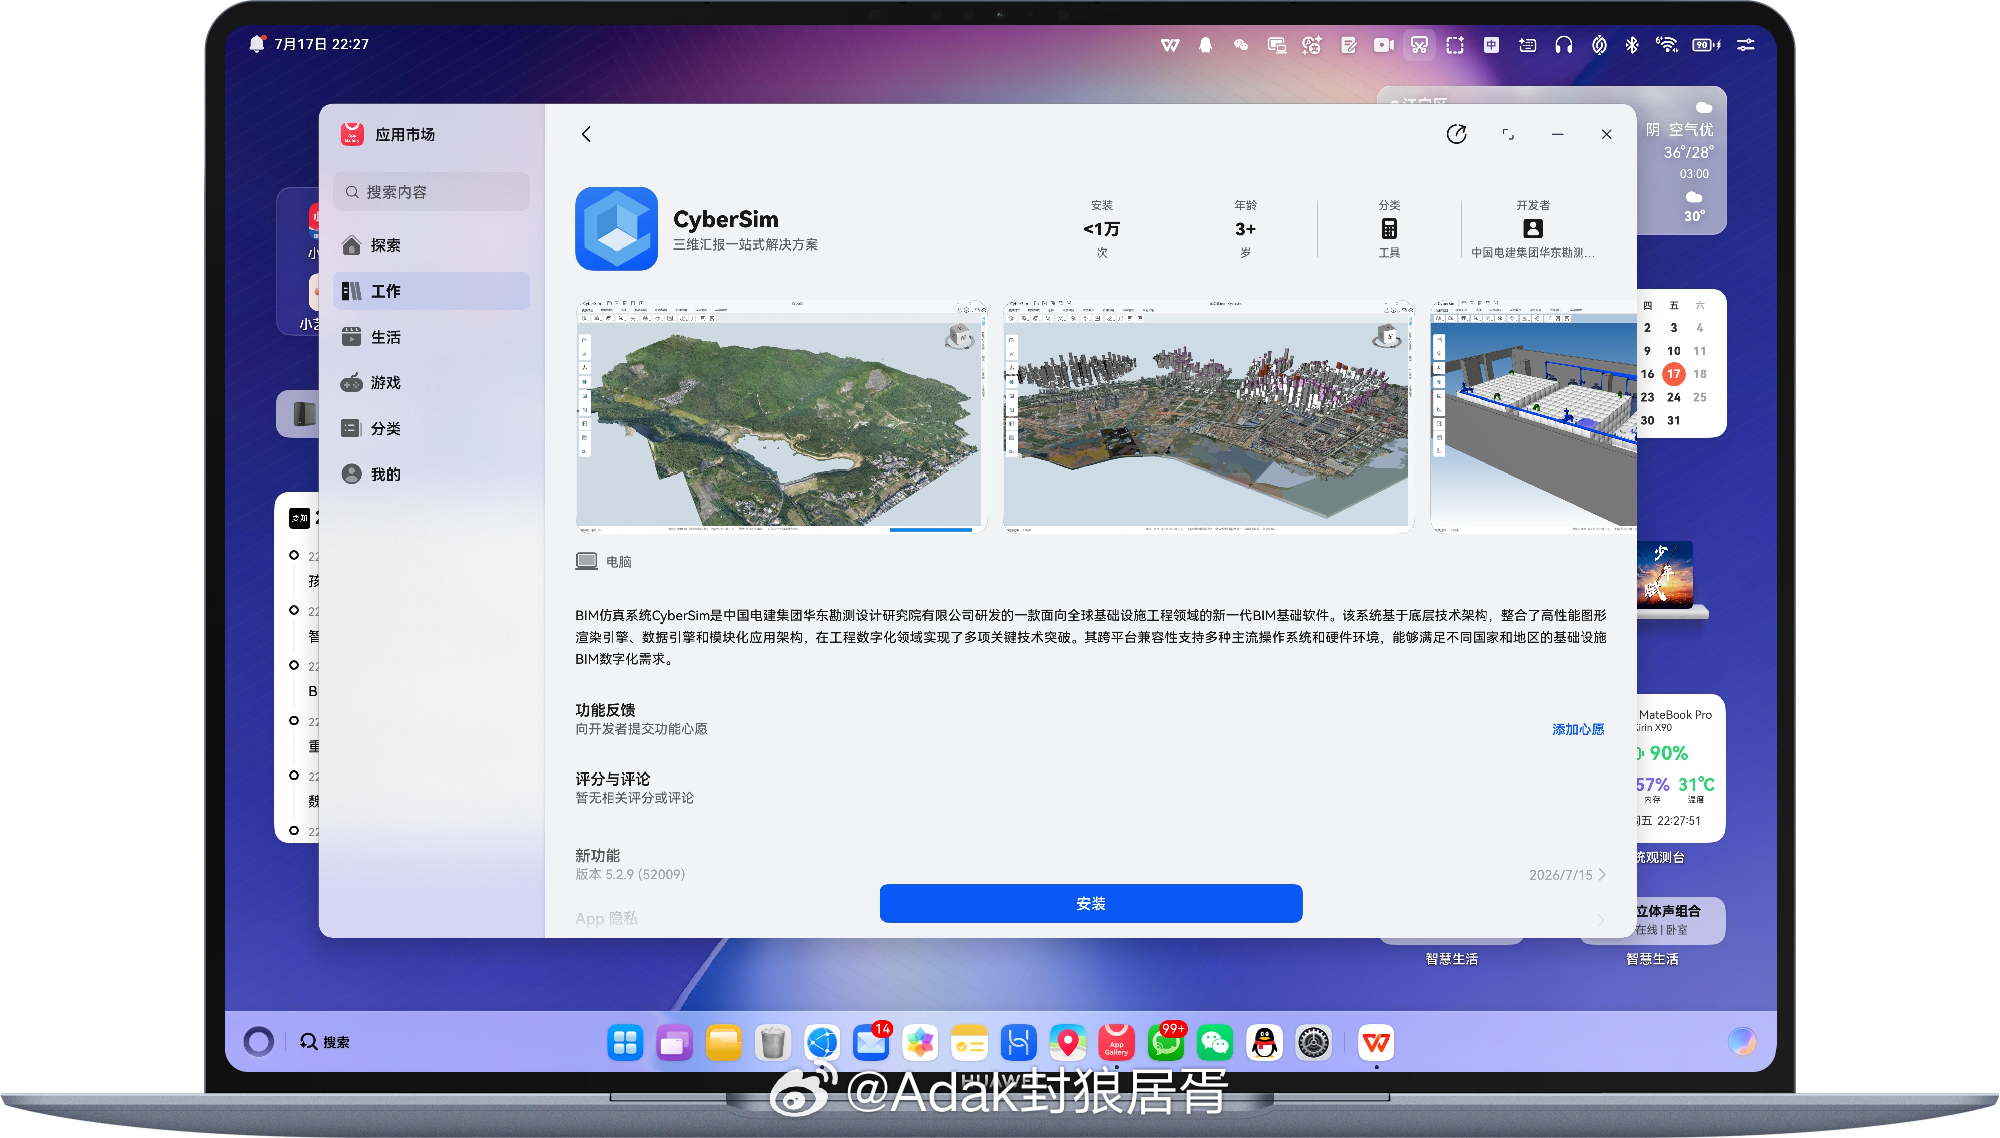Click the developer profile icon
2000x1138 pixels.
click(x=1532, y=228)
